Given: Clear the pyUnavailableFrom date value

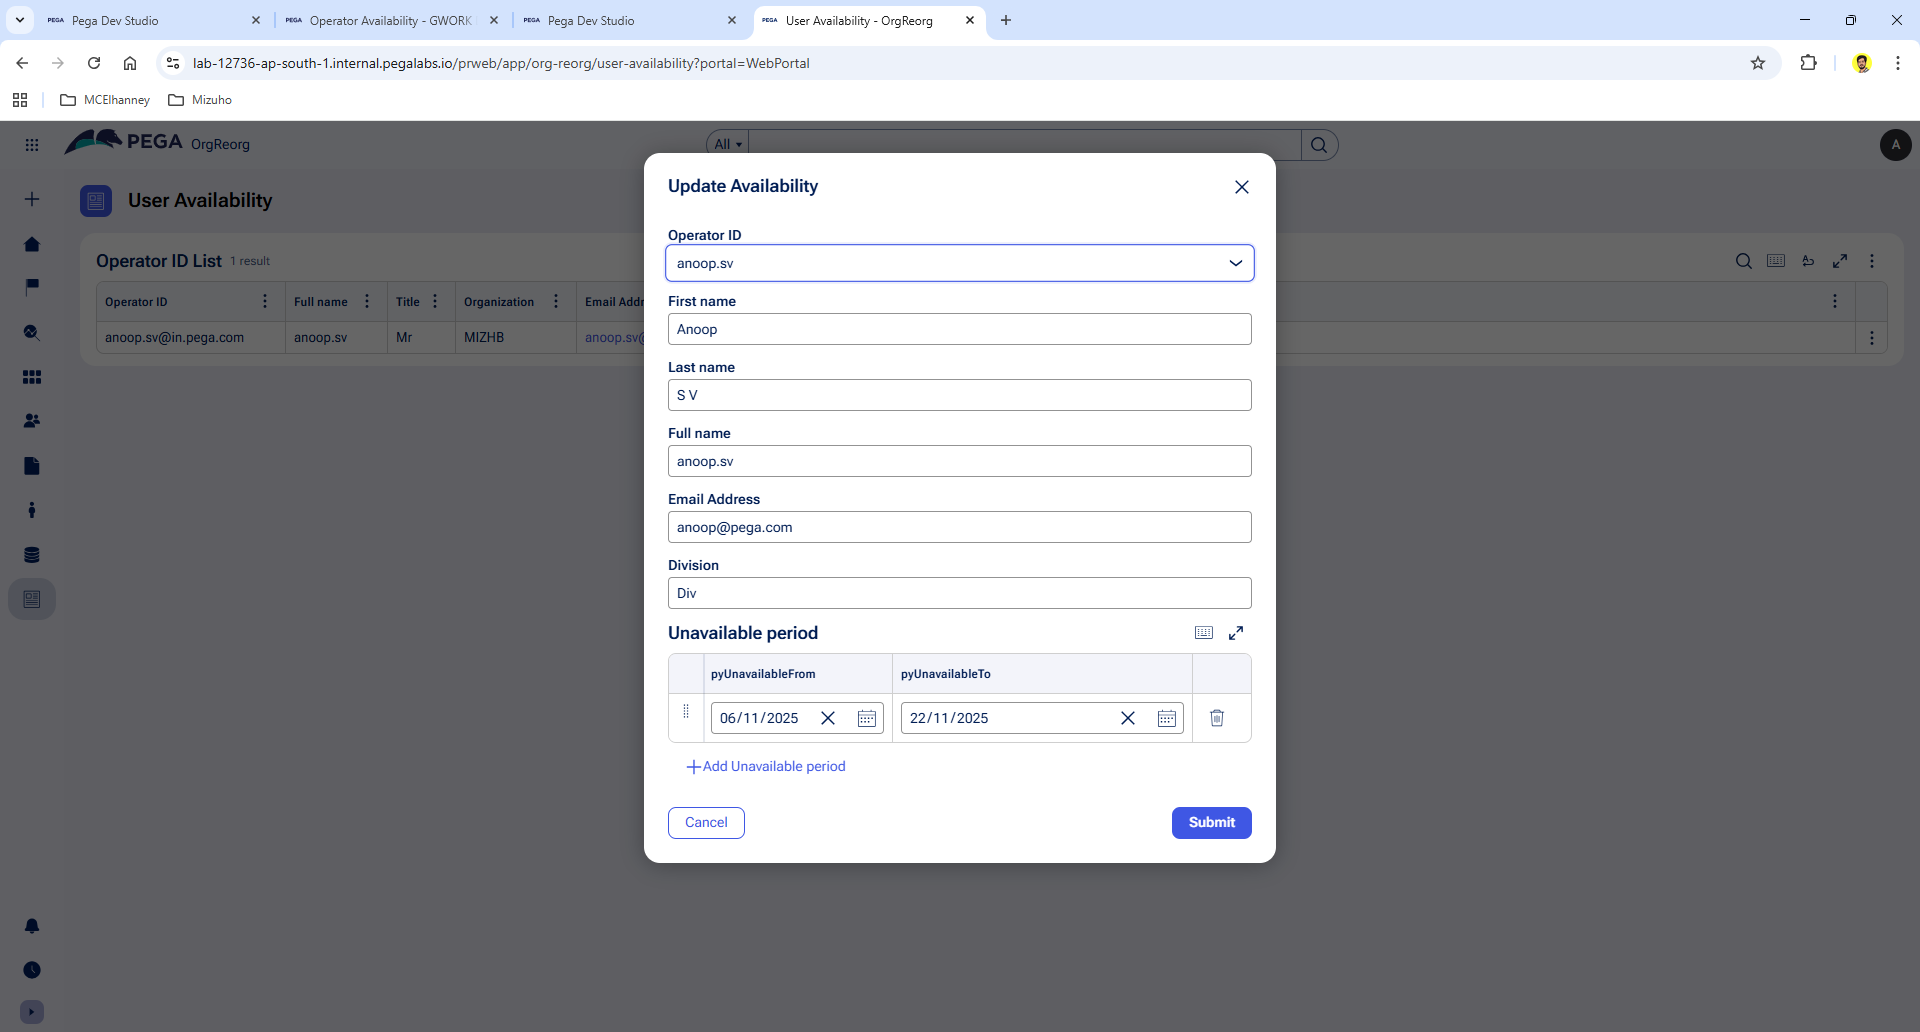Looking at the screenshot, I should coord(828,718).
